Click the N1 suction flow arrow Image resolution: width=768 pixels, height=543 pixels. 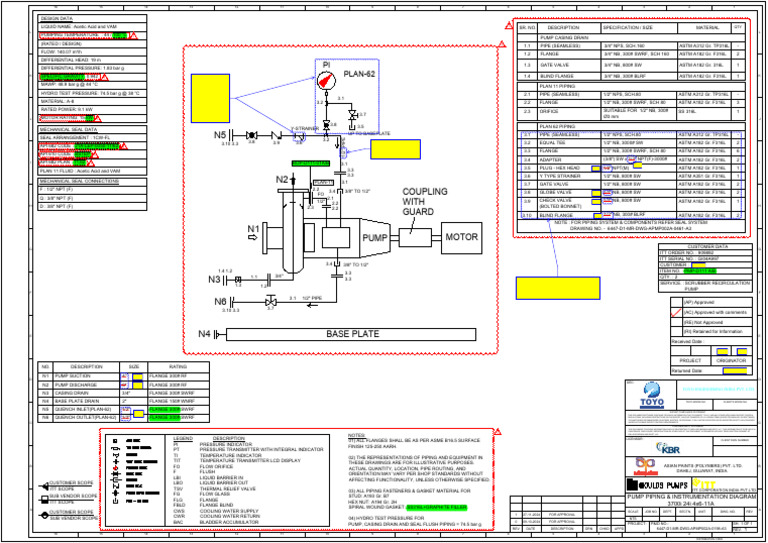[253, 237]
